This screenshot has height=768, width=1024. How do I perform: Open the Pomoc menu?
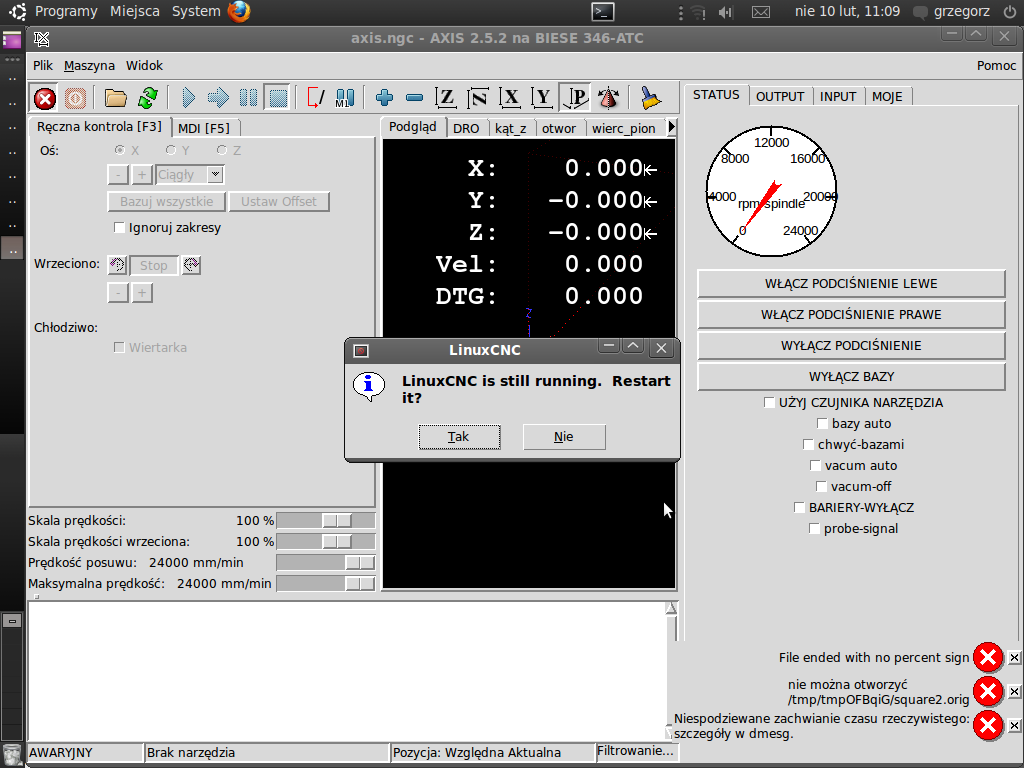coord(997,65)
